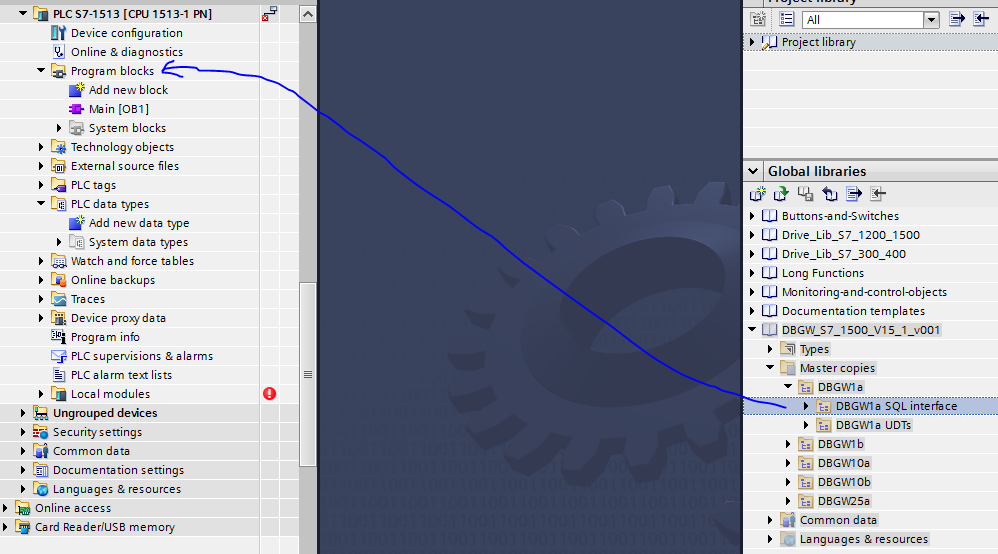
Task: Click project tree scrollbar up arrow
Action: click(307, 13)
